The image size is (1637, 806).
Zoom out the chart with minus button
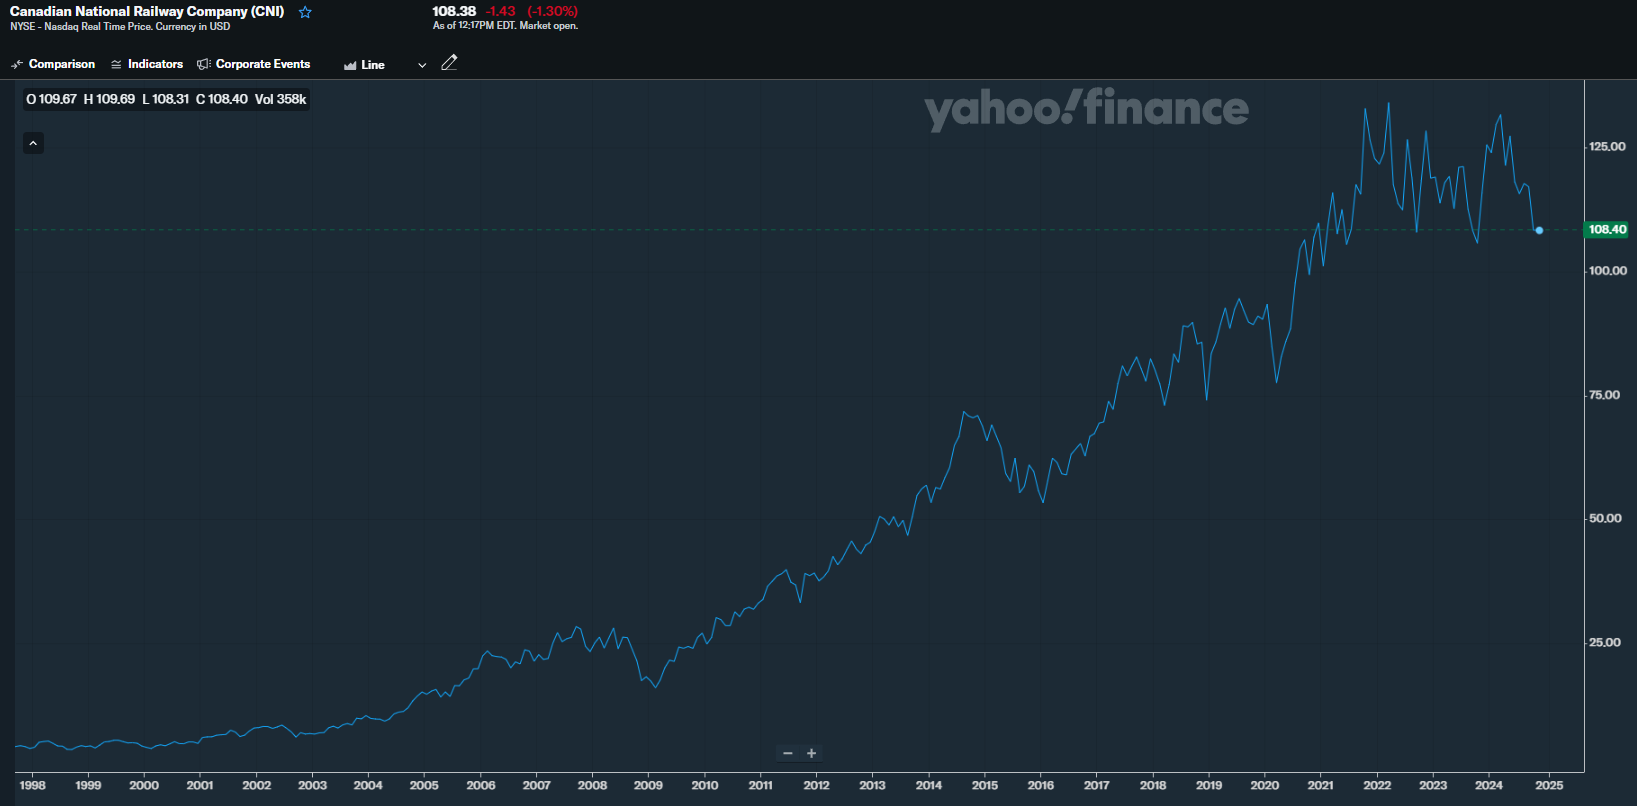tap(788, 753)
